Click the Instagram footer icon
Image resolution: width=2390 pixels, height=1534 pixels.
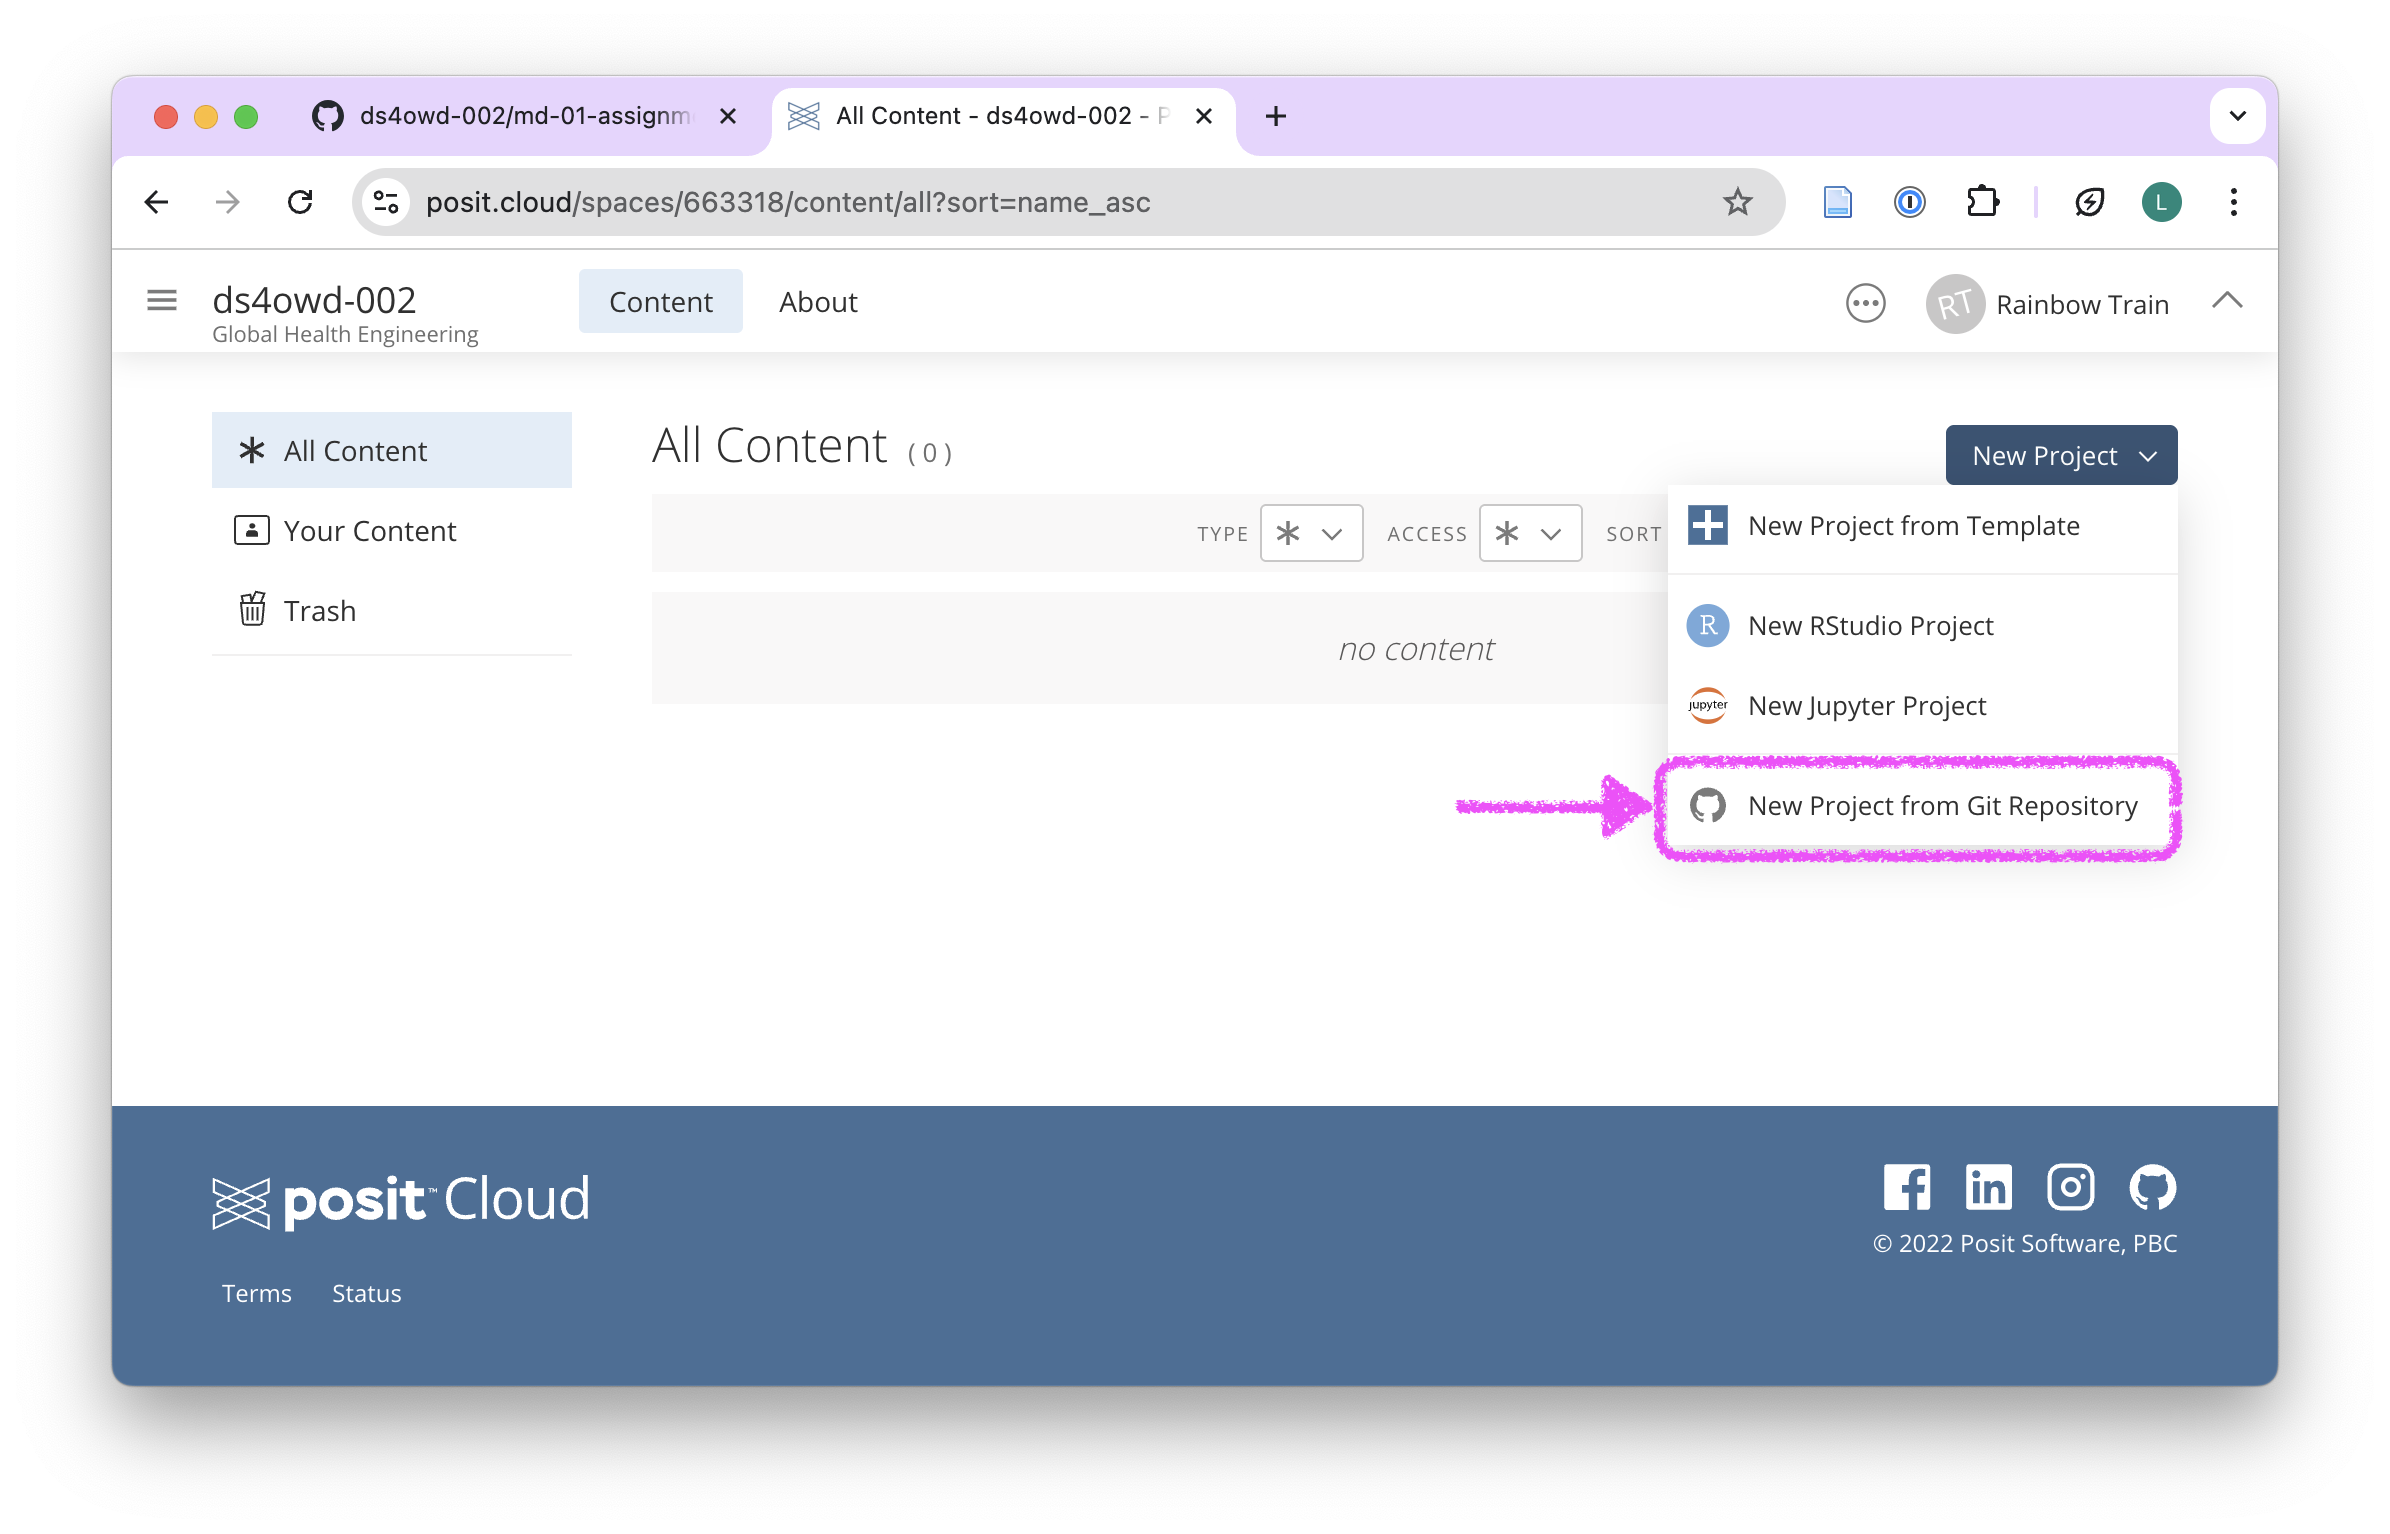click(2070, 1187)
